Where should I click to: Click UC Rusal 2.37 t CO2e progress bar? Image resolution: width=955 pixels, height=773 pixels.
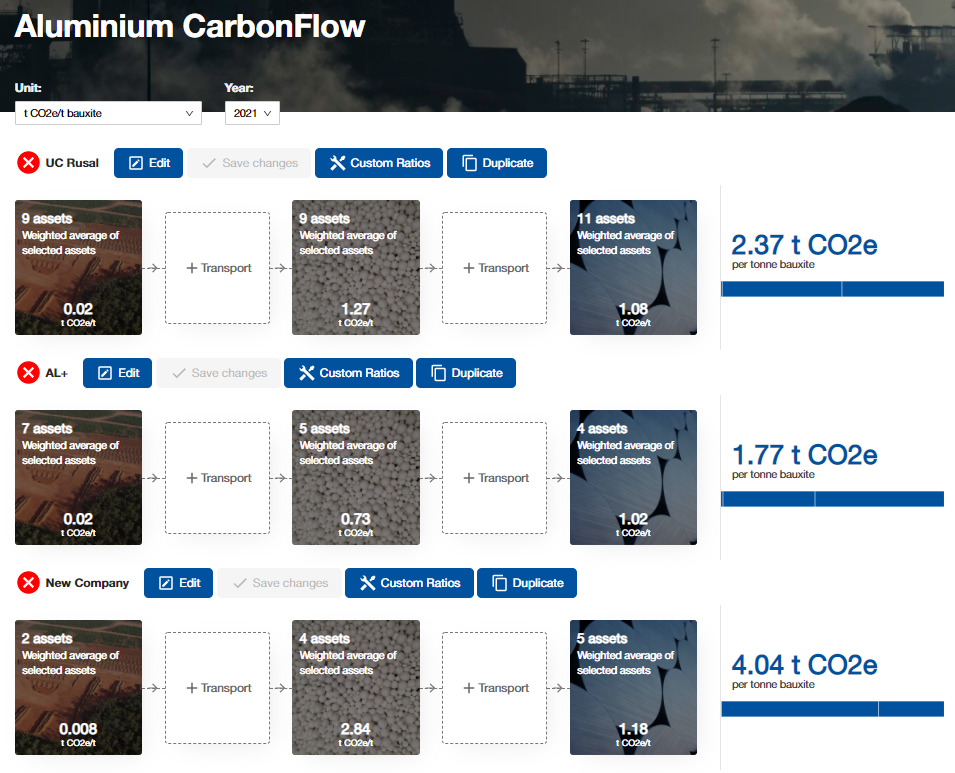click(x=832, y=289)
